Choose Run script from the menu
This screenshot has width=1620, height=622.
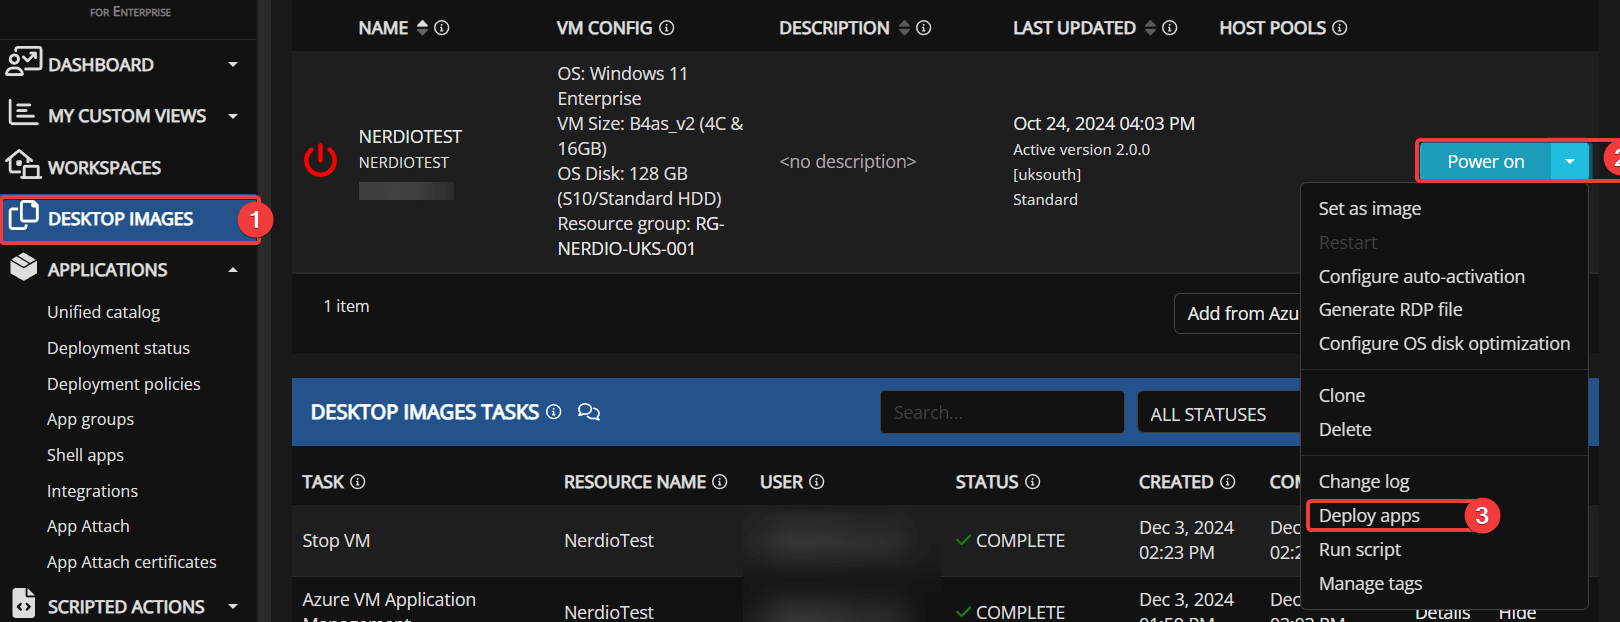1359,550
